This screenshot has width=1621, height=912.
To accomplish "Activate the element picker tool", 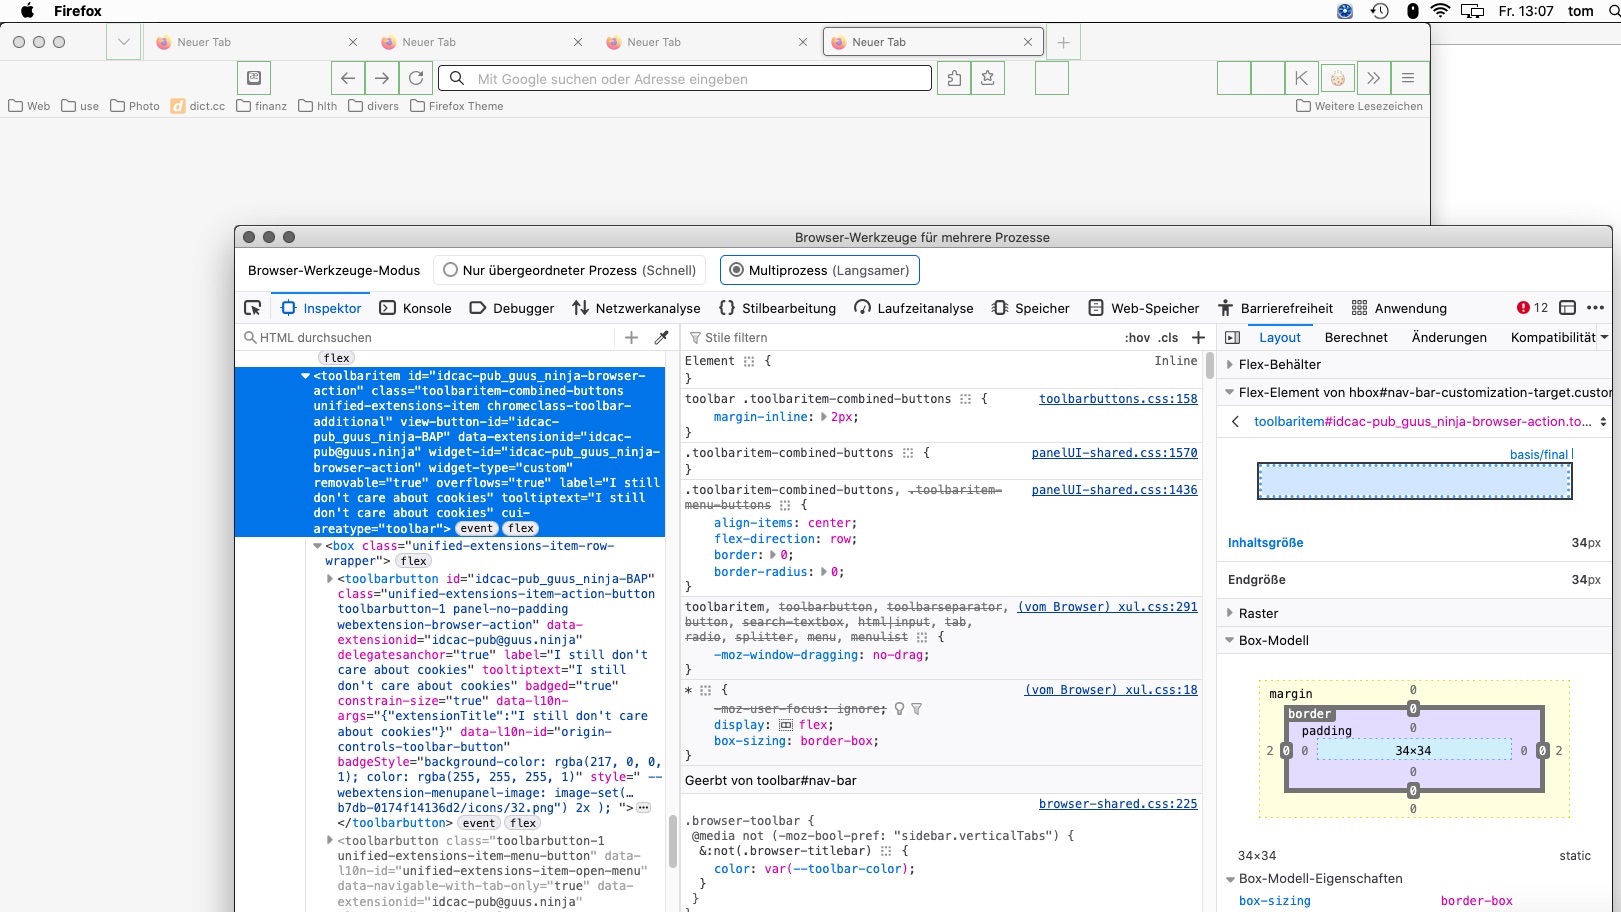I will [253, 308].
